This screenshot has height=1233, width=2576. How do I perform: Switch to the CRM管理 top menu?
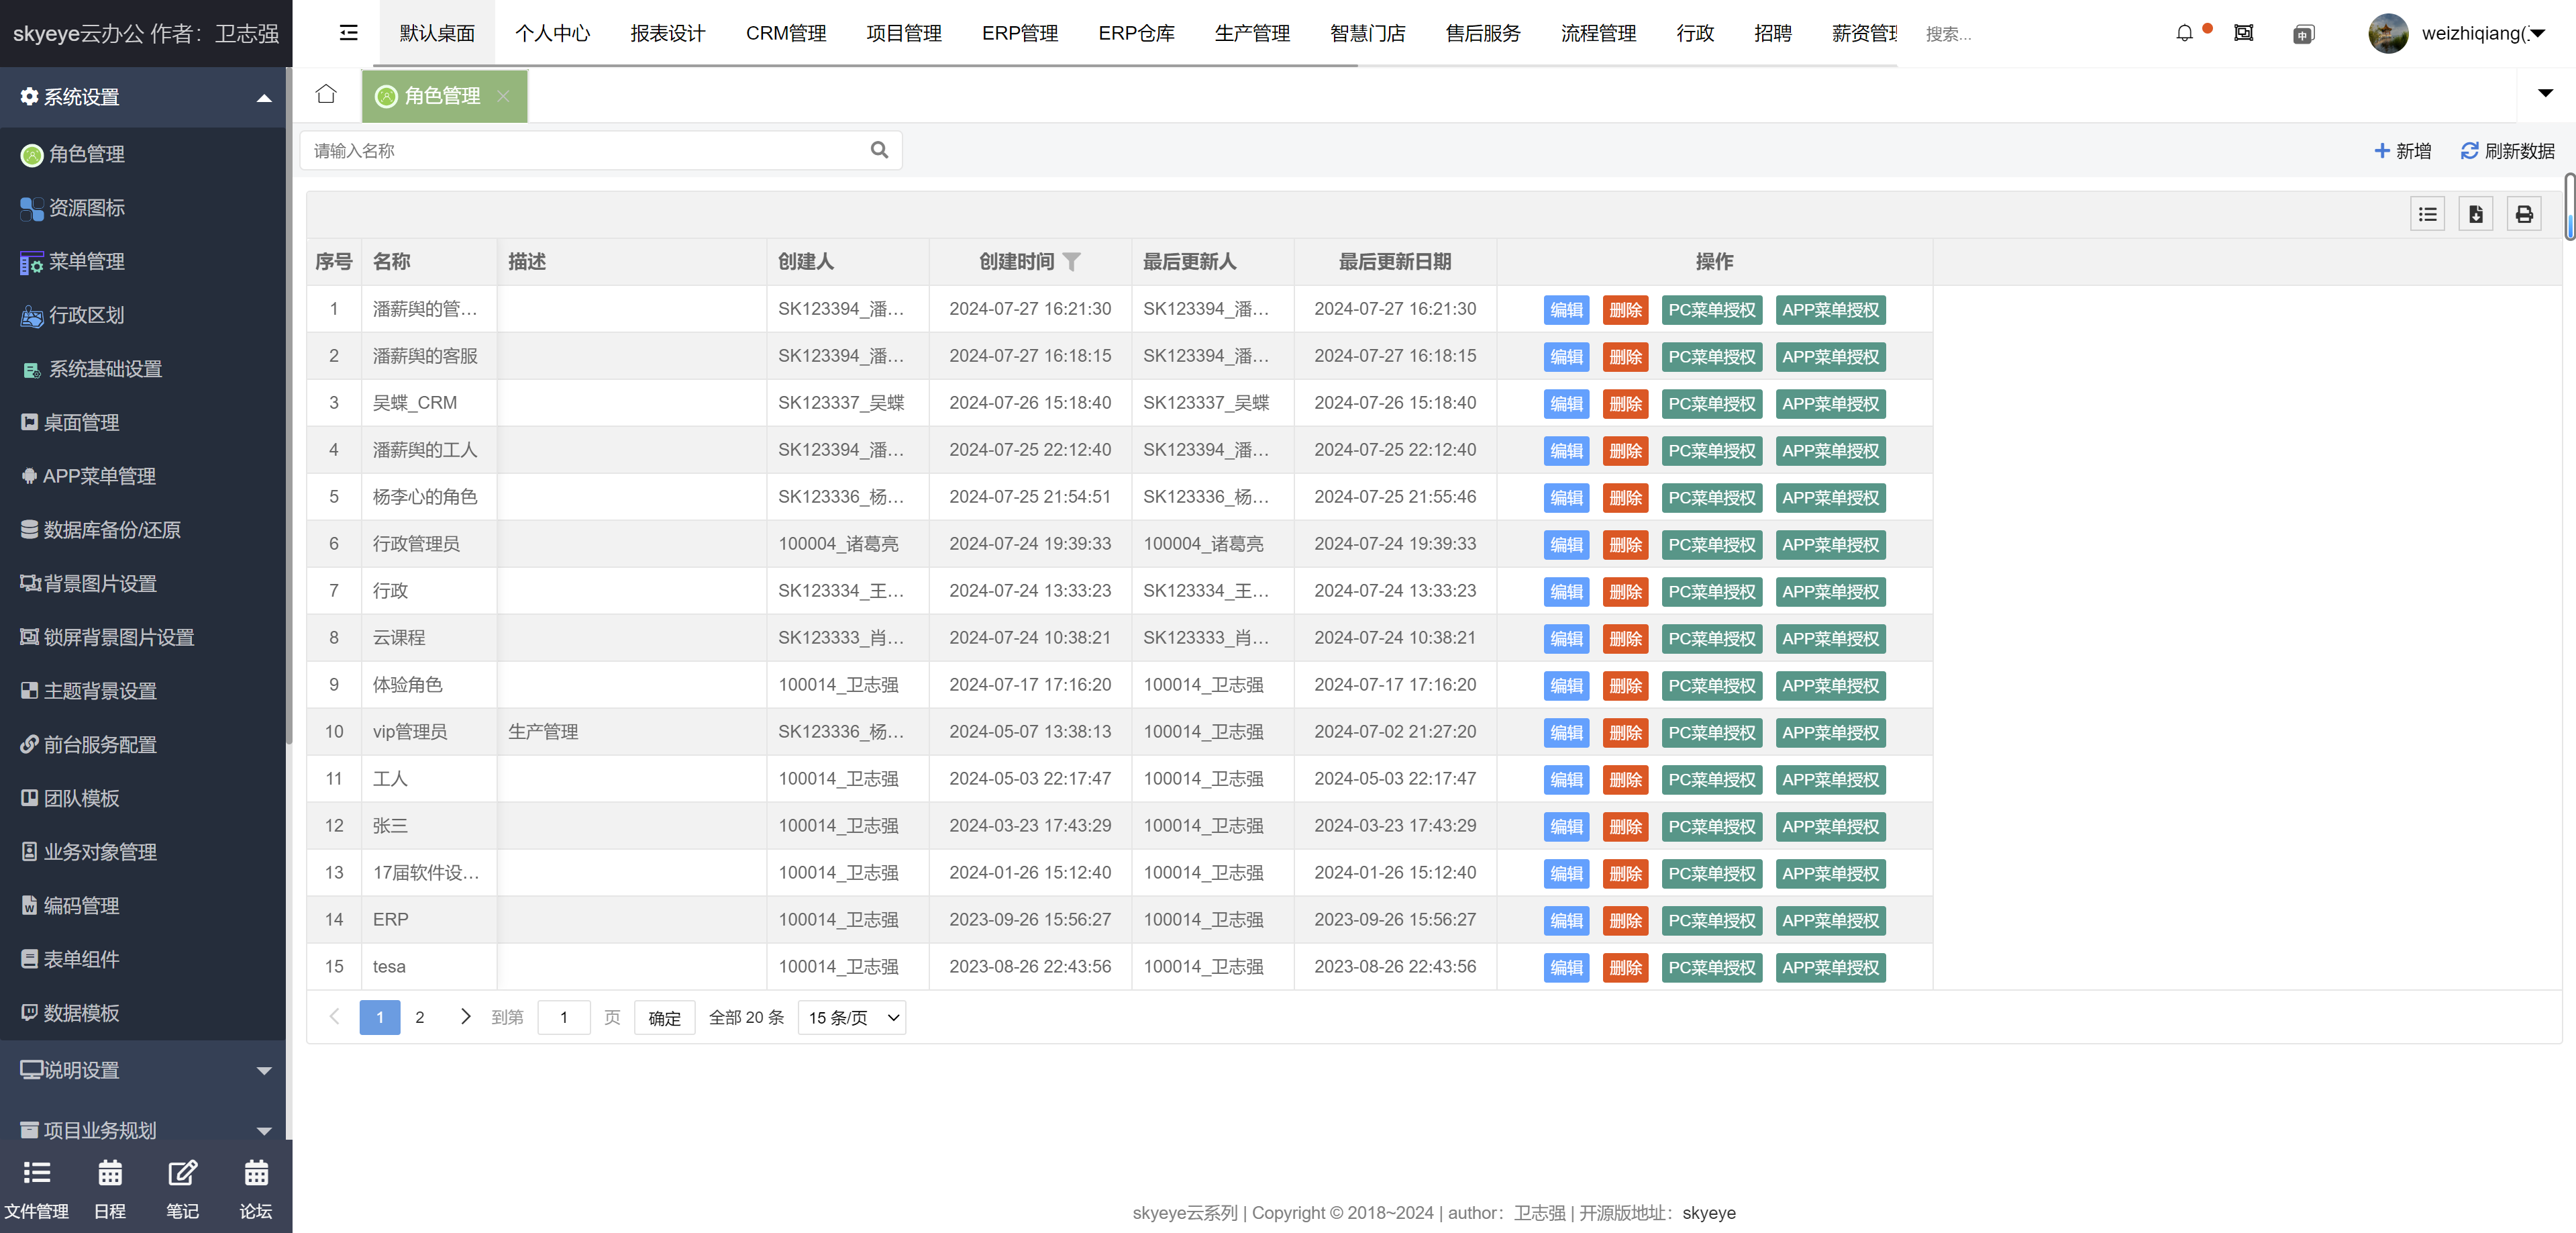coord(785,33)
